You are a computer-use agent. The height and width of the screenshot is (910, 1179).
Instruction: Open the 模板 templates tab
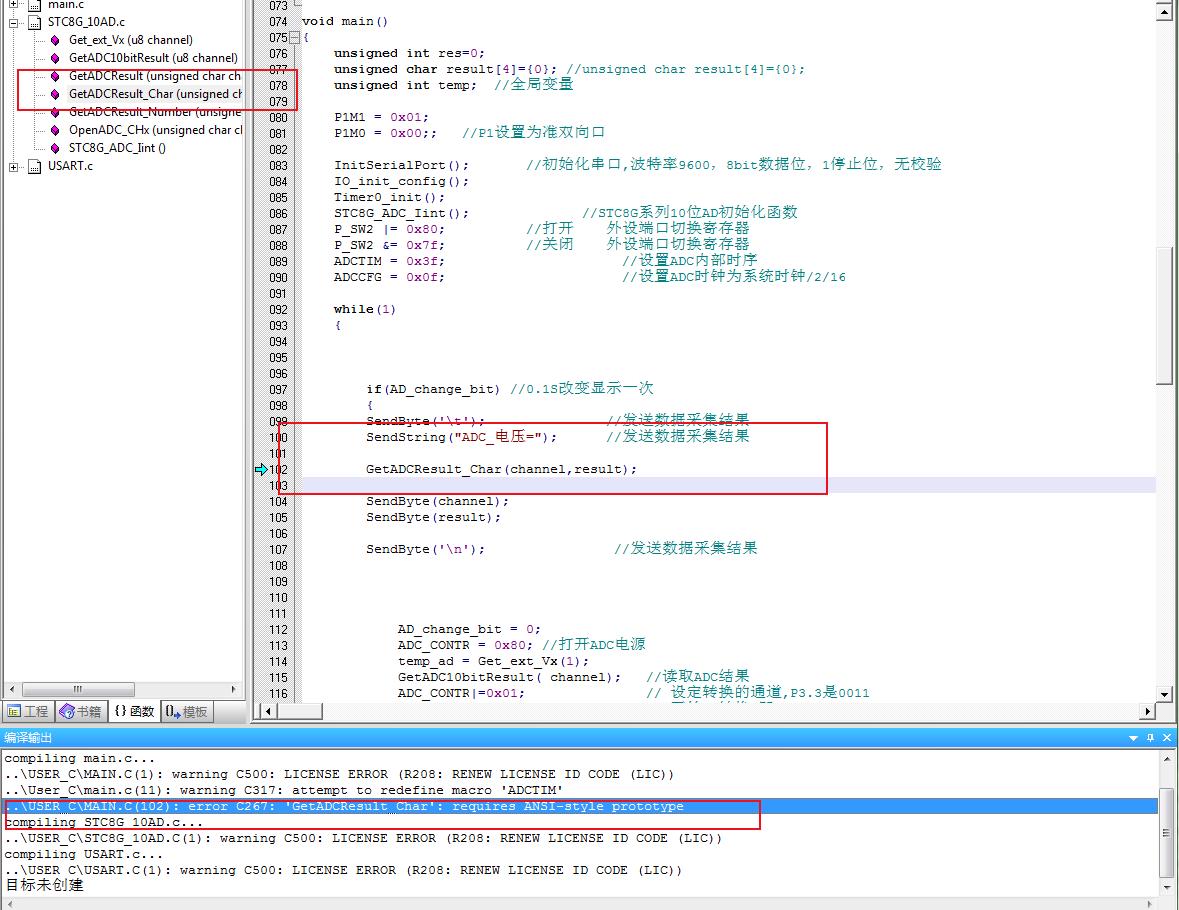(x=187, y=712)
